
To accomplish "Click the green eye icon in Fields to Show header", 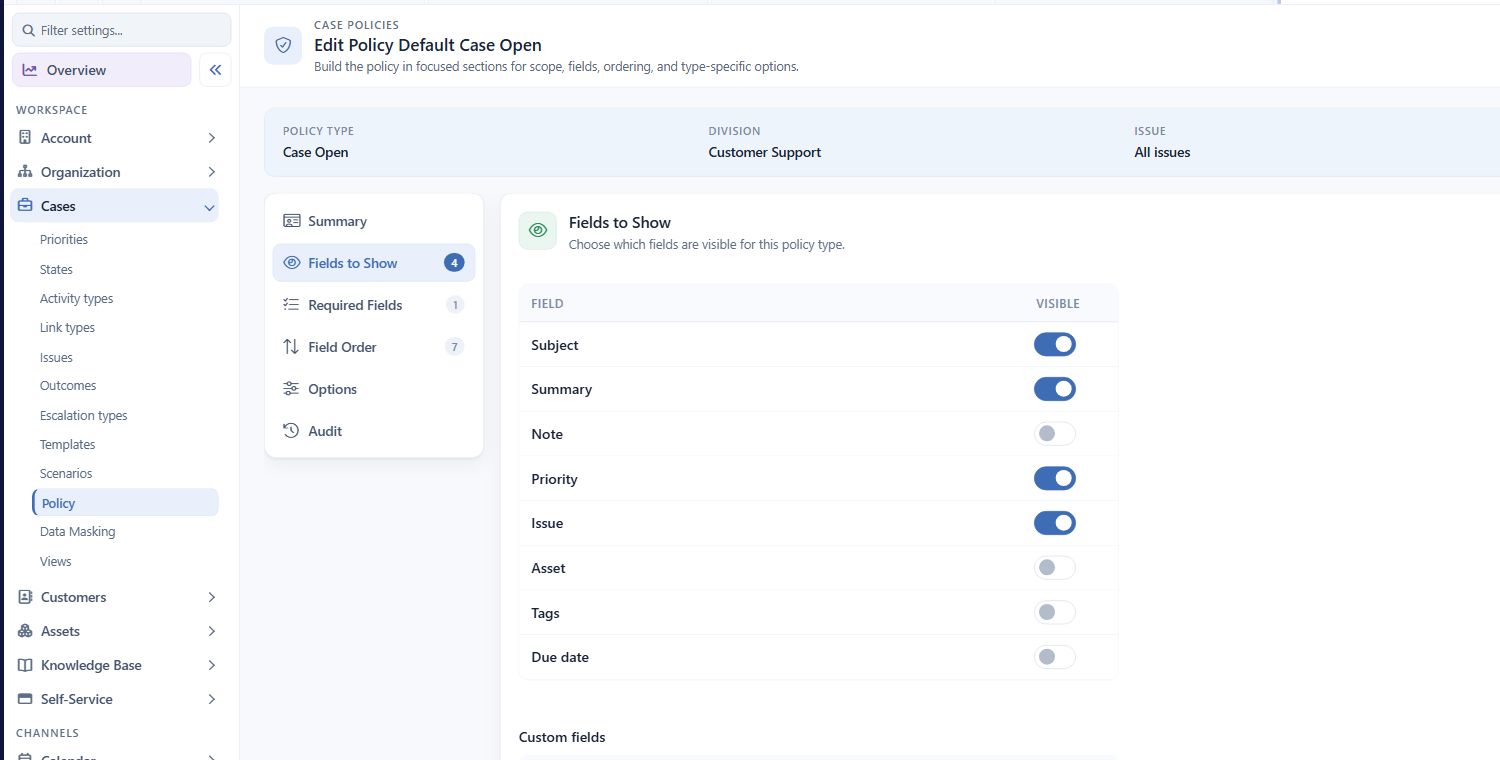I will pyautogui.click(x=538, y=230).
